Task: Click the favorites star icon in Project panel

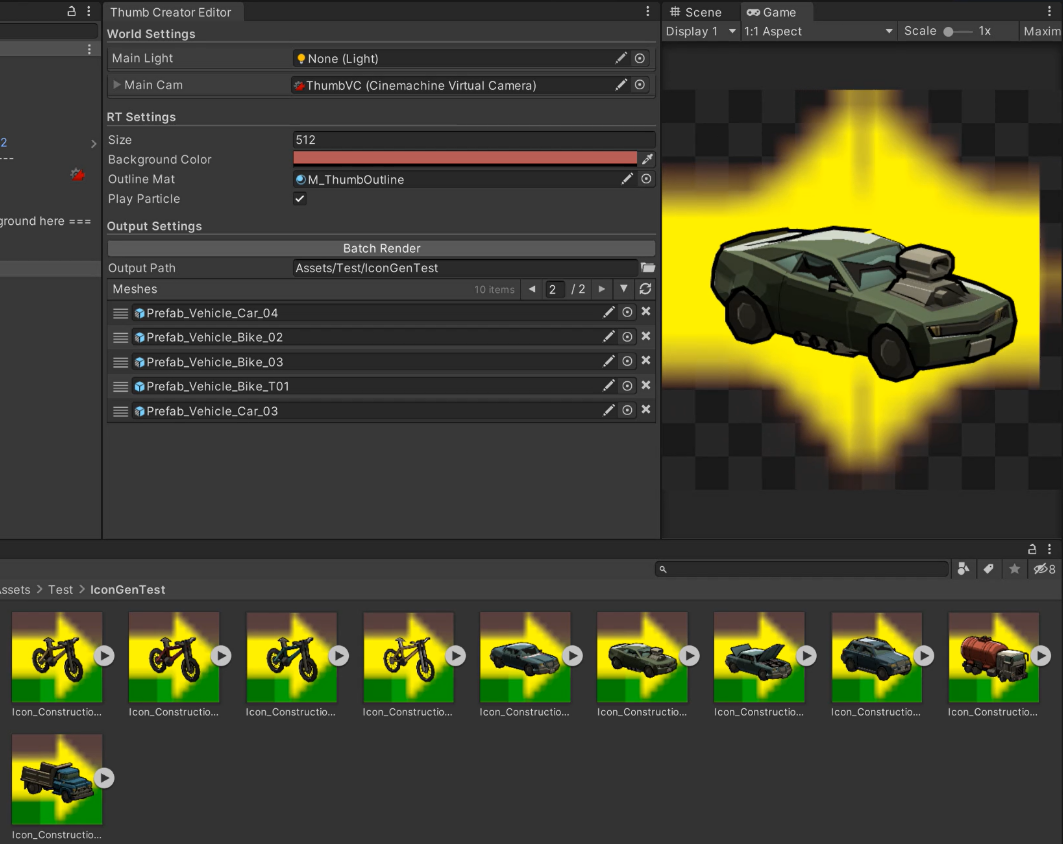Action: [1014, 569]
